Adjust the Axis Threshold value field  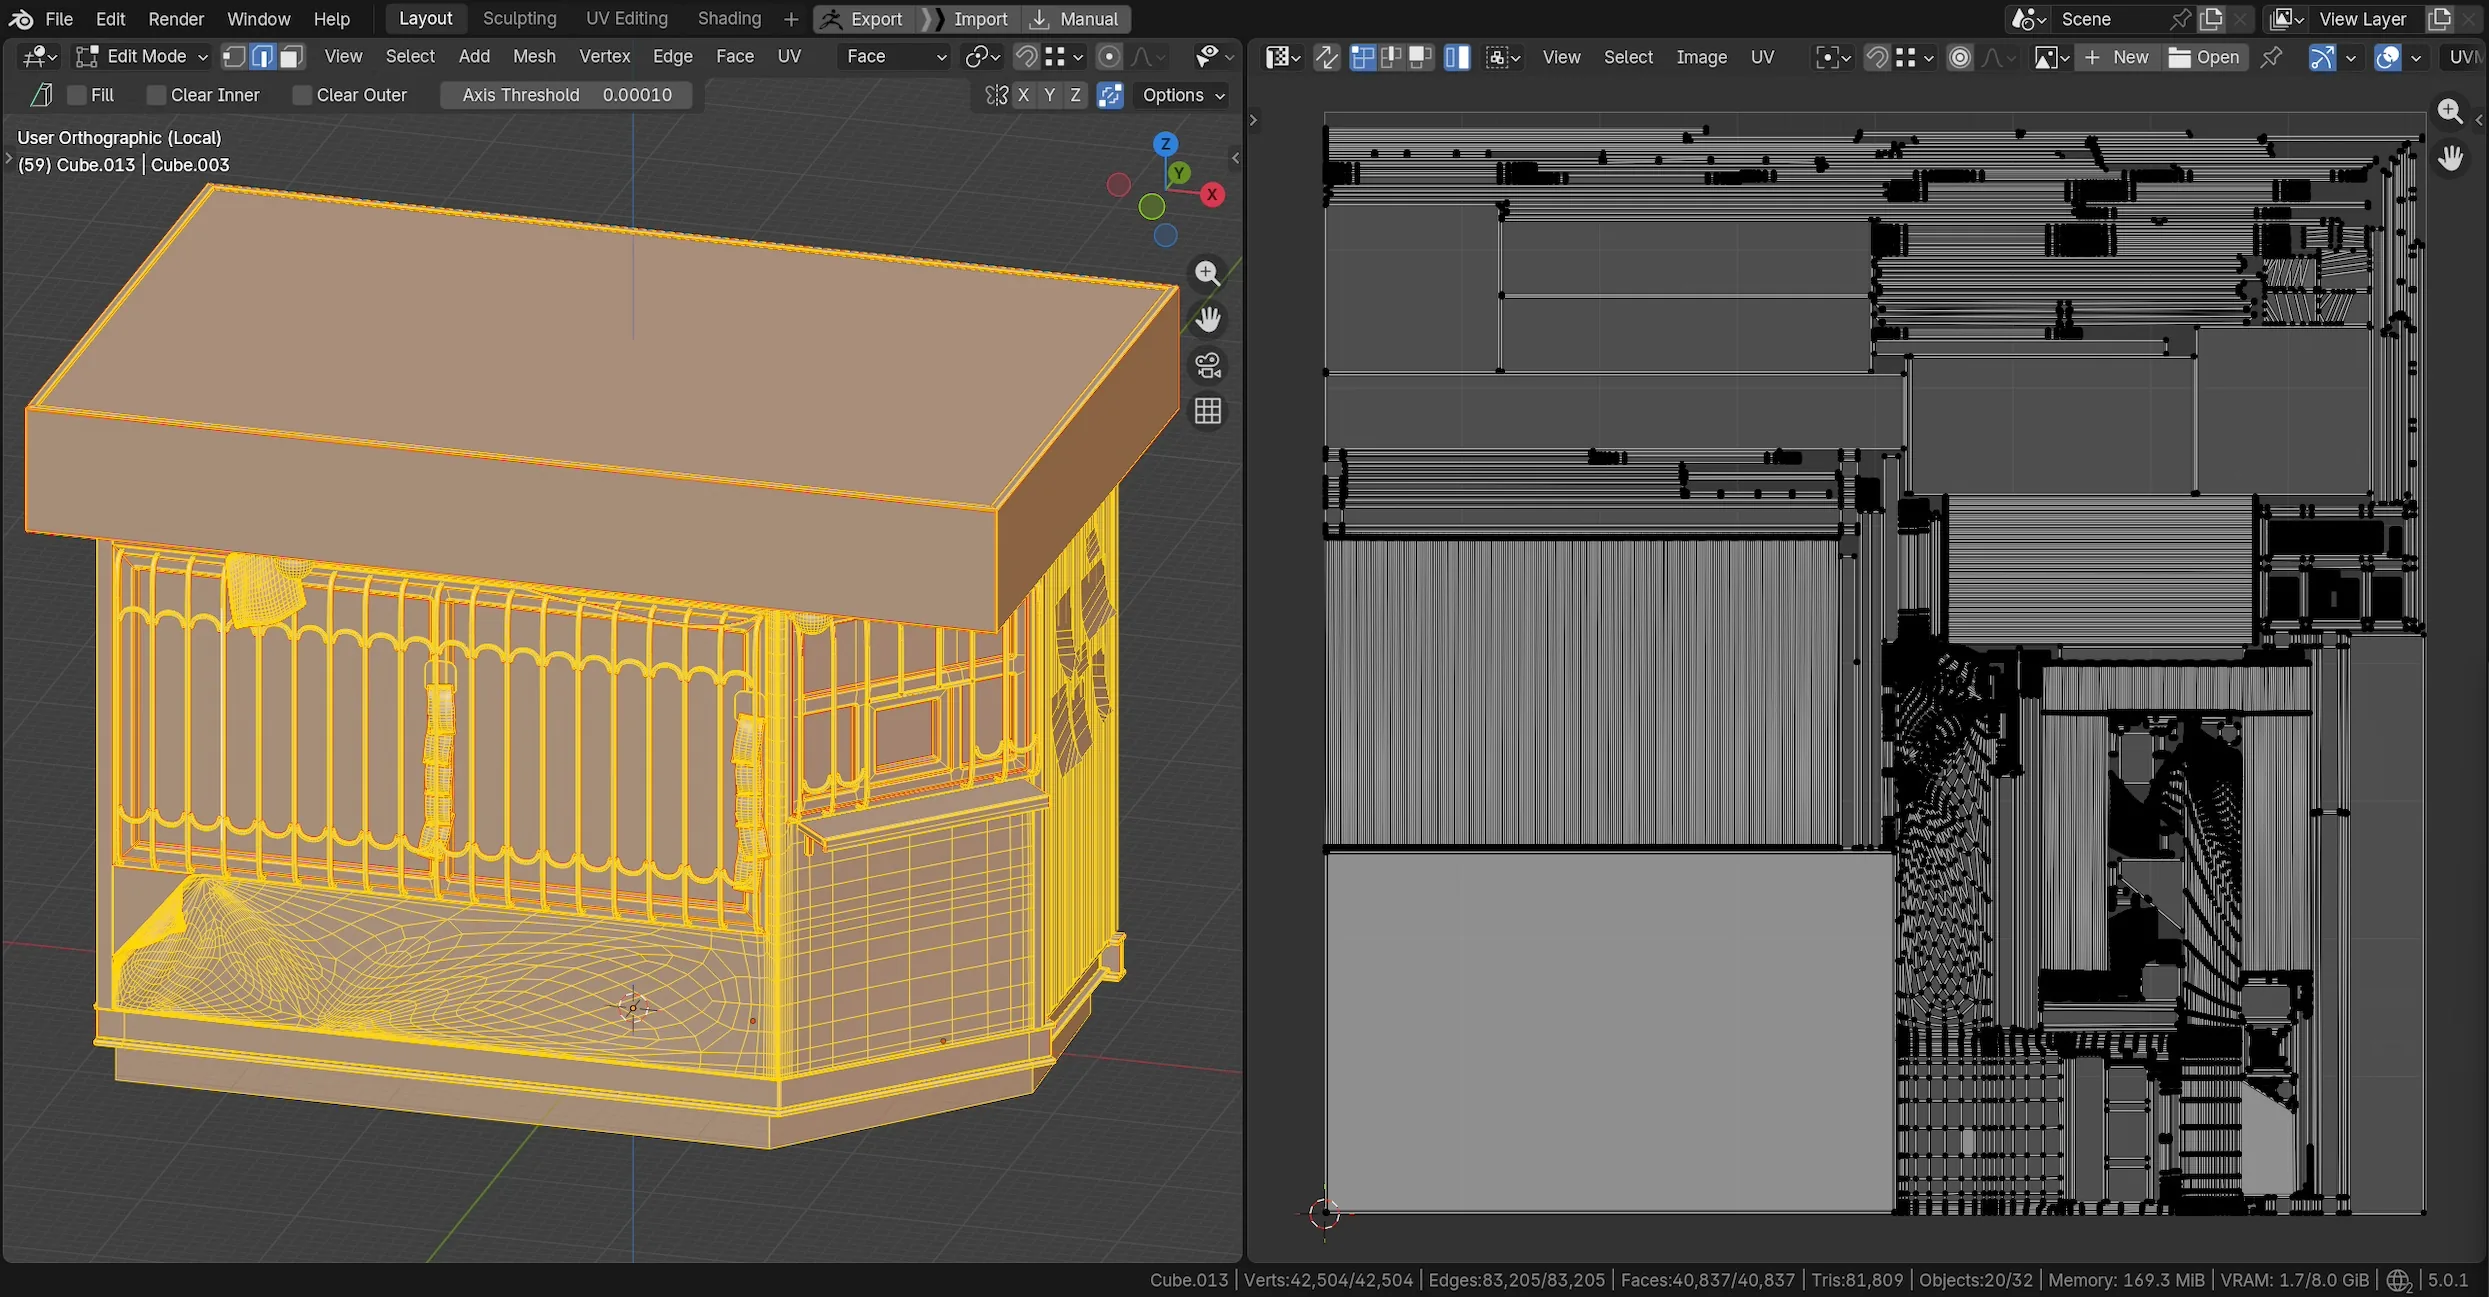567,95
